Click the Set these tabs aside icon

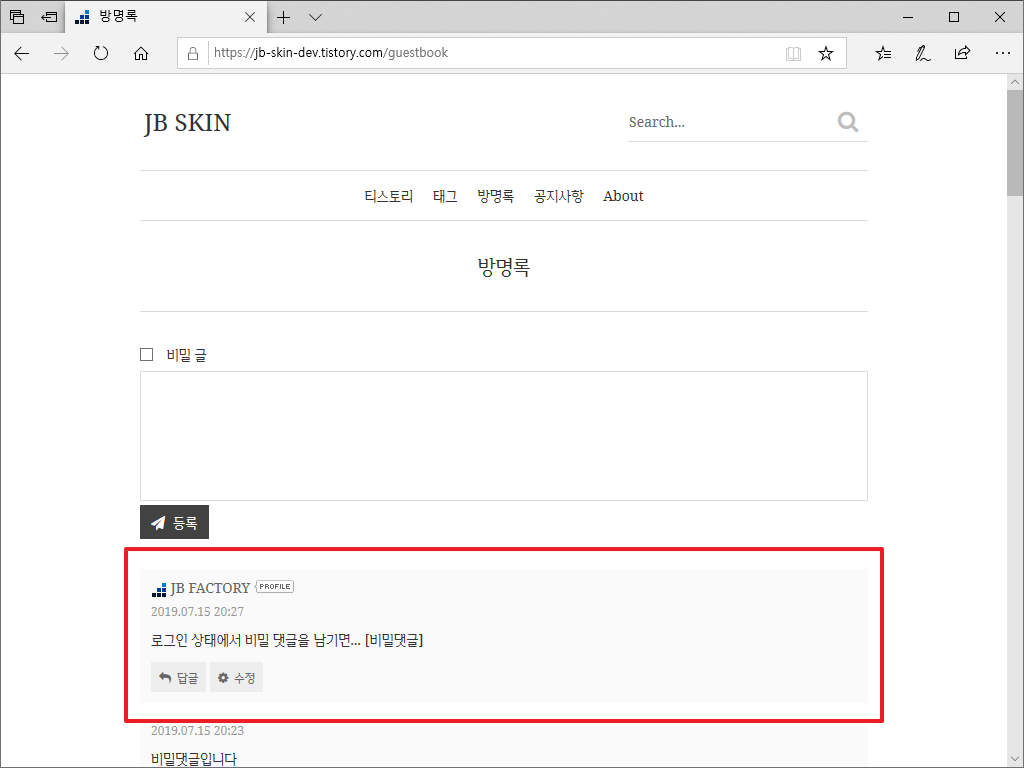coord(49,17)
